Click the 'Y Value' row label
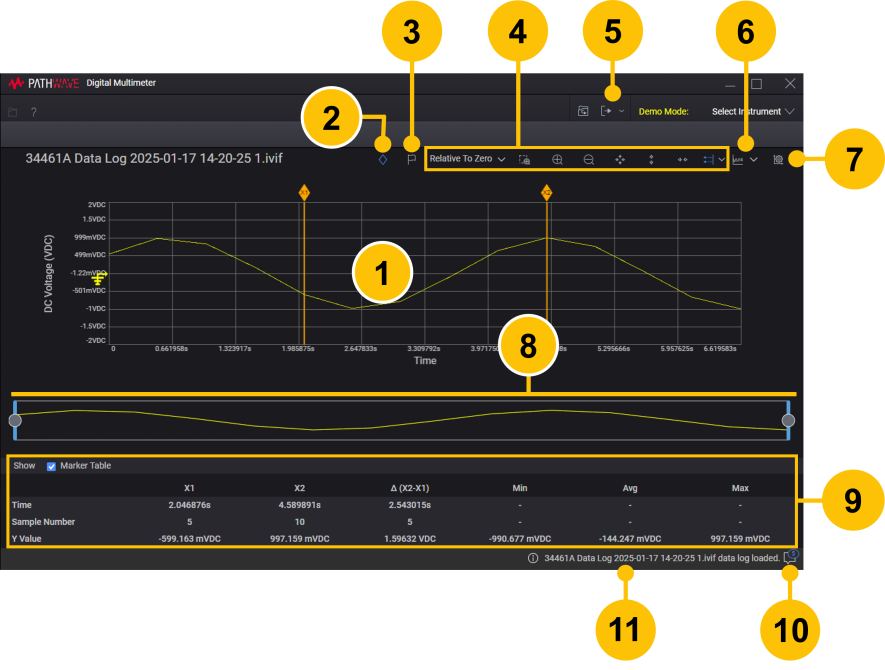 click(x=27, y=539)
